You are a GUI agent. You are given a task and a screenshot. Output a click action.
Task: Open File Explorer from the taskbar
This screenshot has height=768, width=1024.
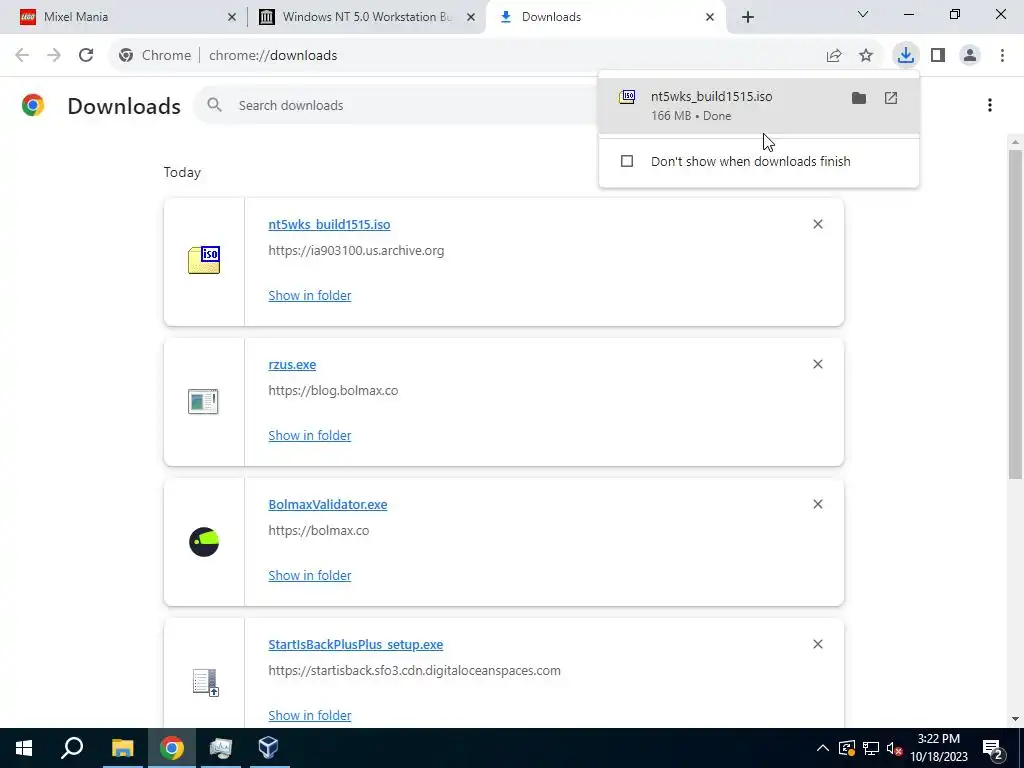pos(122,748)
